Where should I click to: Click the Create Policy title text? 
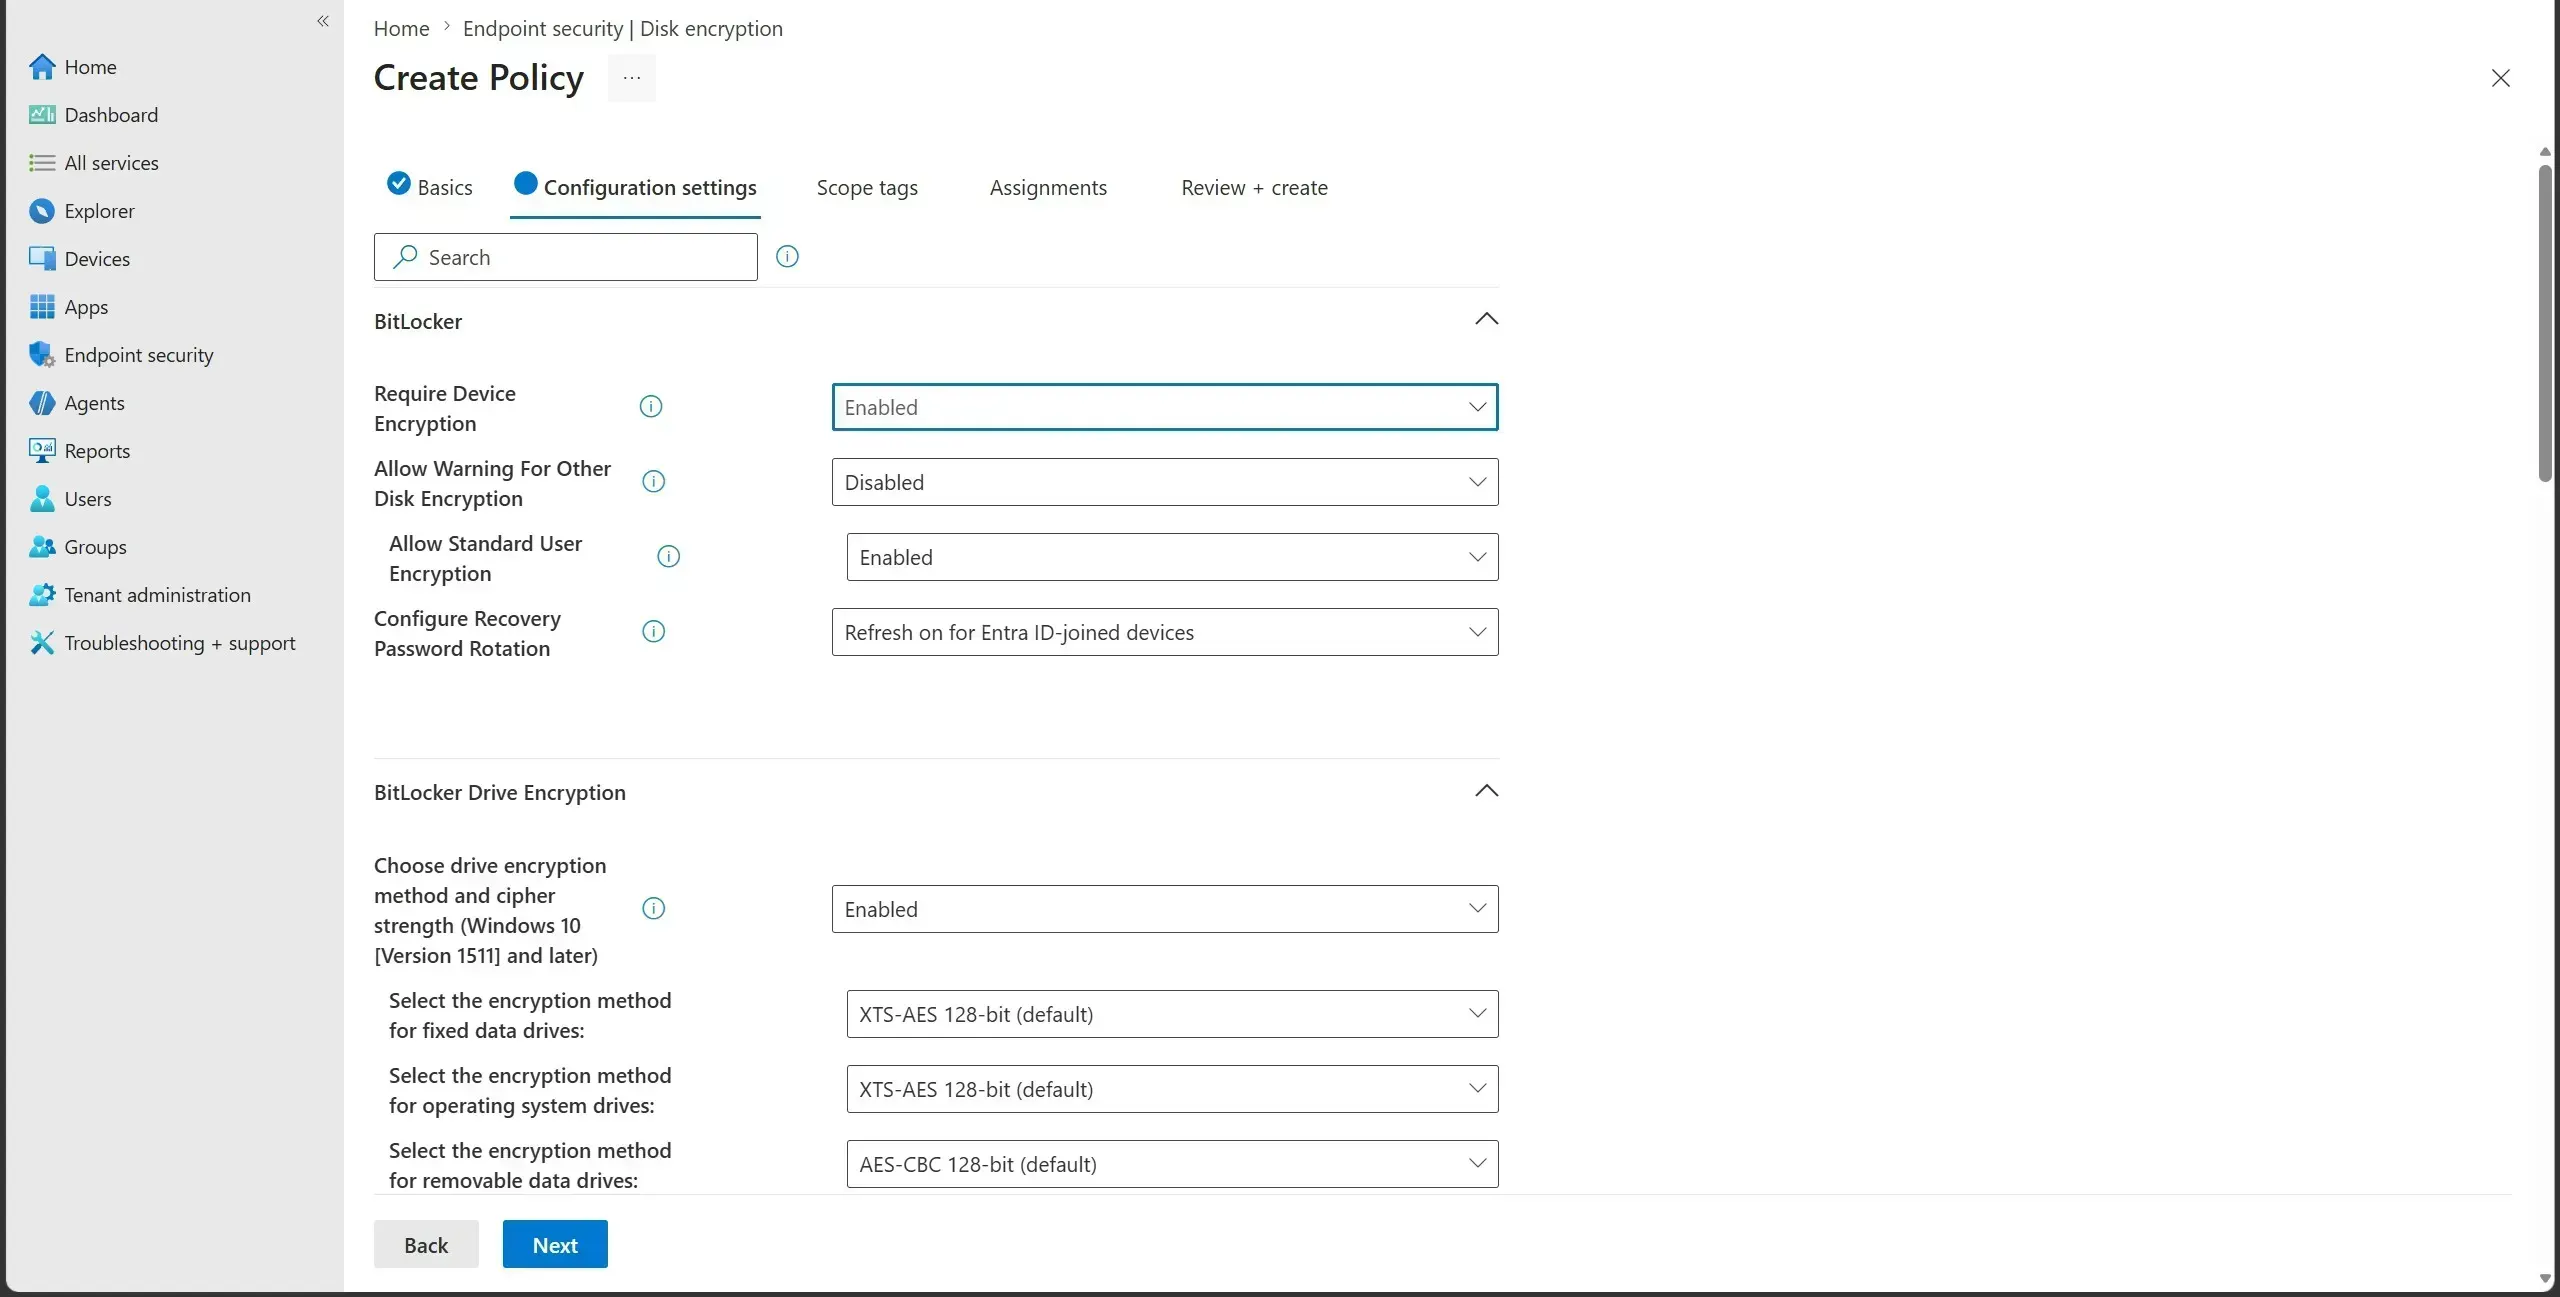[x=478, y=78]
